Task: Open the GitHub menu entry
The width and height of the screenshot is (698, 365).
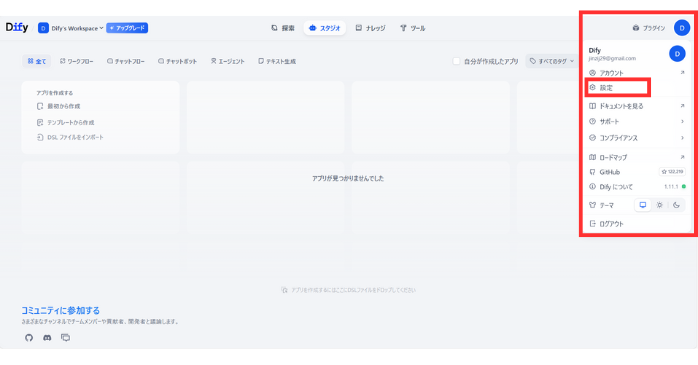Action: click(x=637, y=172)
